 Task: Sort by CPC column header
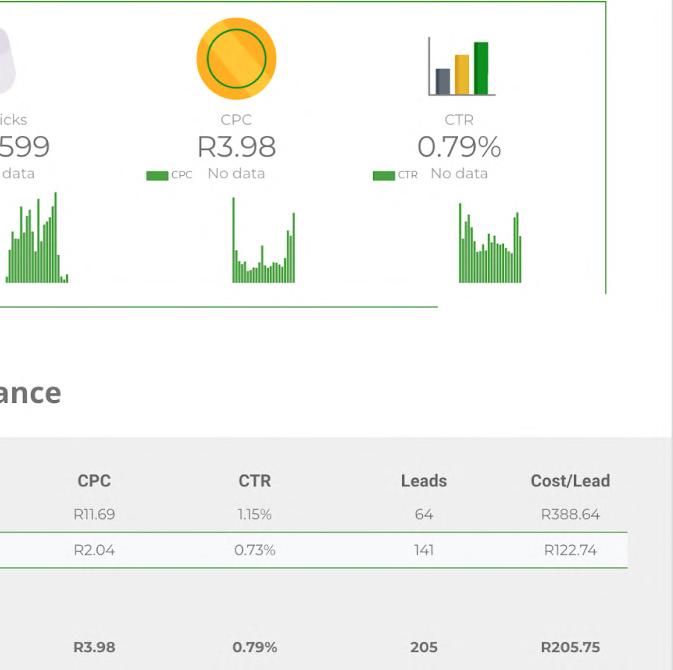pyautogui.click(x=94, y=481)
